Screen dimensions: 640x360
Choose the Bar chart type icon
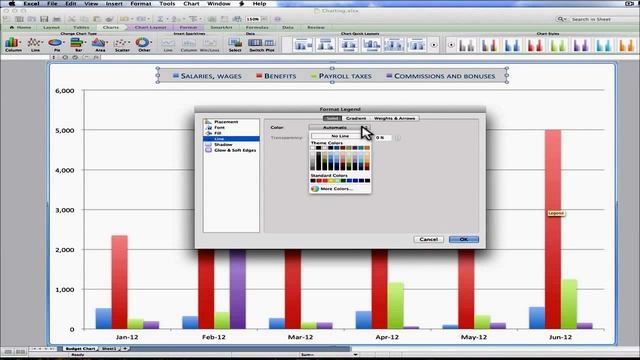77,42
